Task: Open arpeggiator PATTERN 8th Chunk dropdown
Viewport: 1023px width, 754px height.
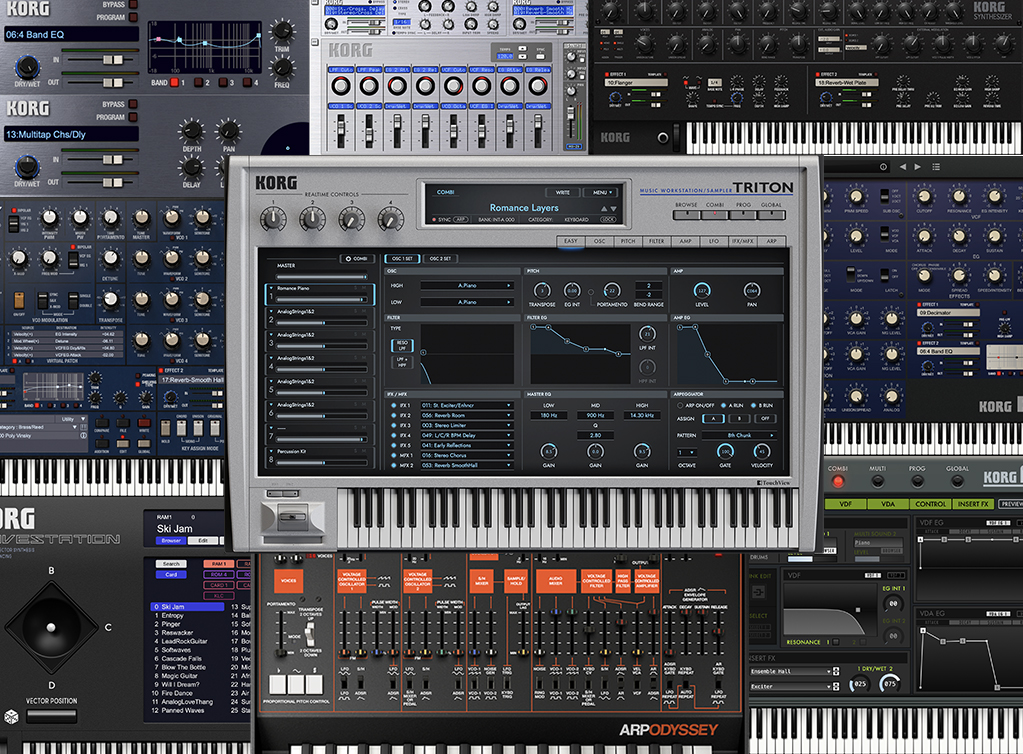Action: point(739,435)
